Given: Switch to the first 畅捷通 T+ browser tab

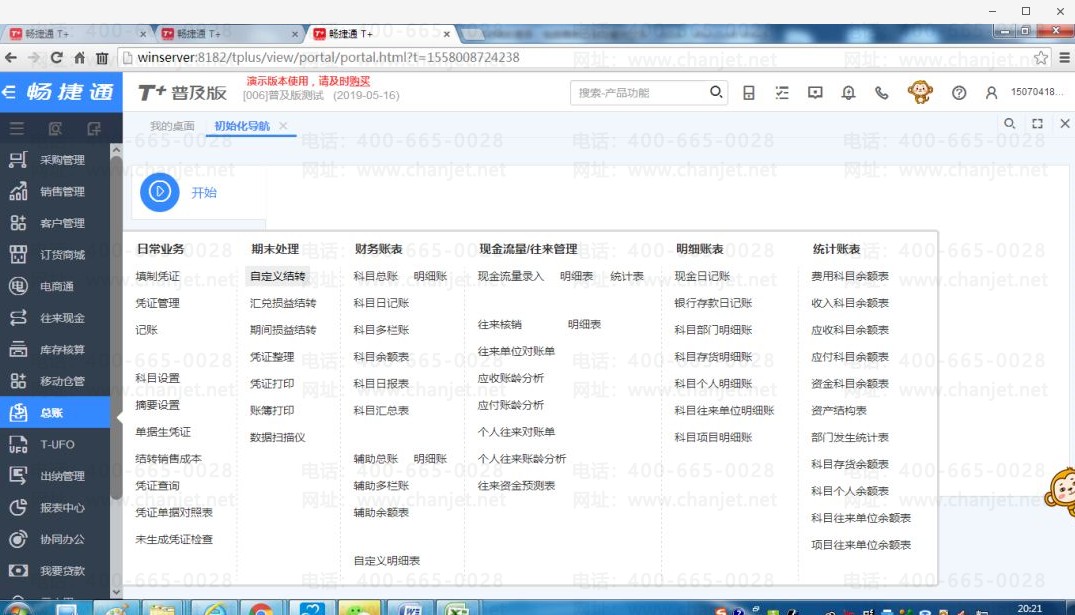Looking at the screenshot, I should tap(75, 33).
